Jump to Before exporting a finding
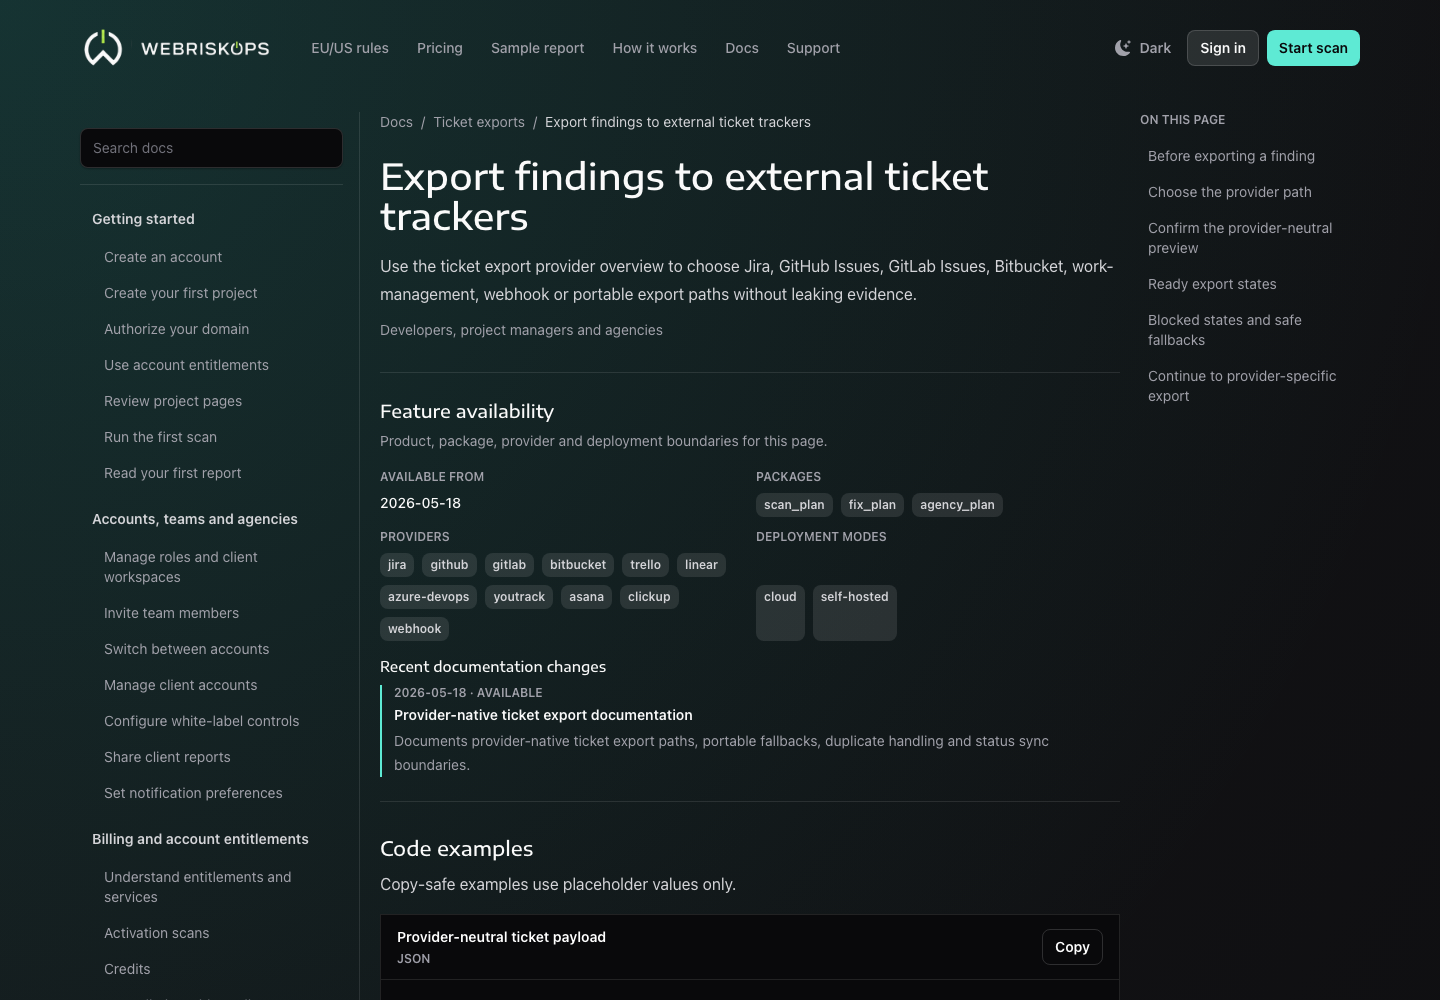Screen dimensions: 1440x1000 coord(1231,156)
